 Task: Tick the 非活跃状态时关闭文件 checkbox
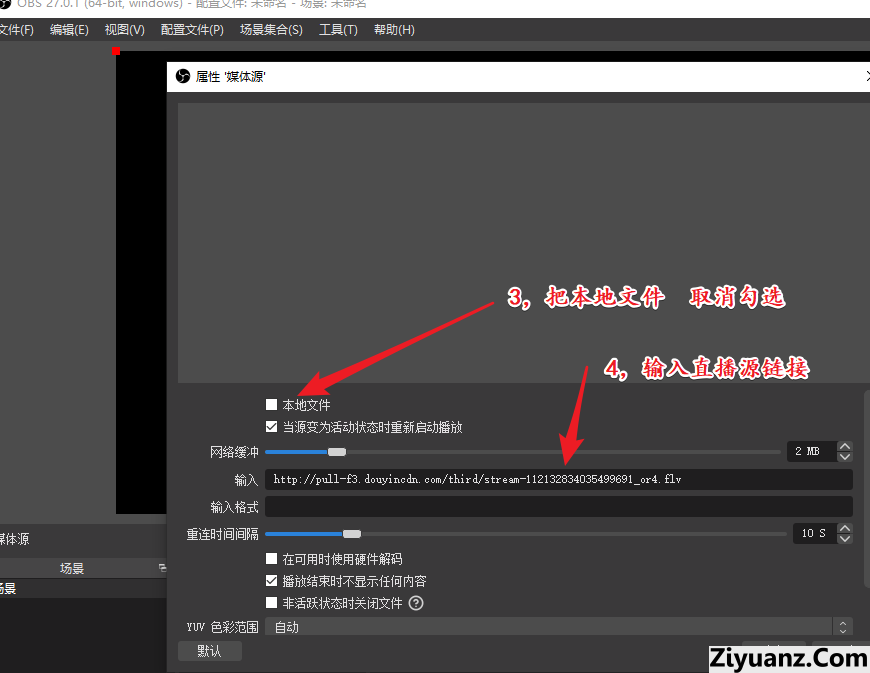point(271,603)
